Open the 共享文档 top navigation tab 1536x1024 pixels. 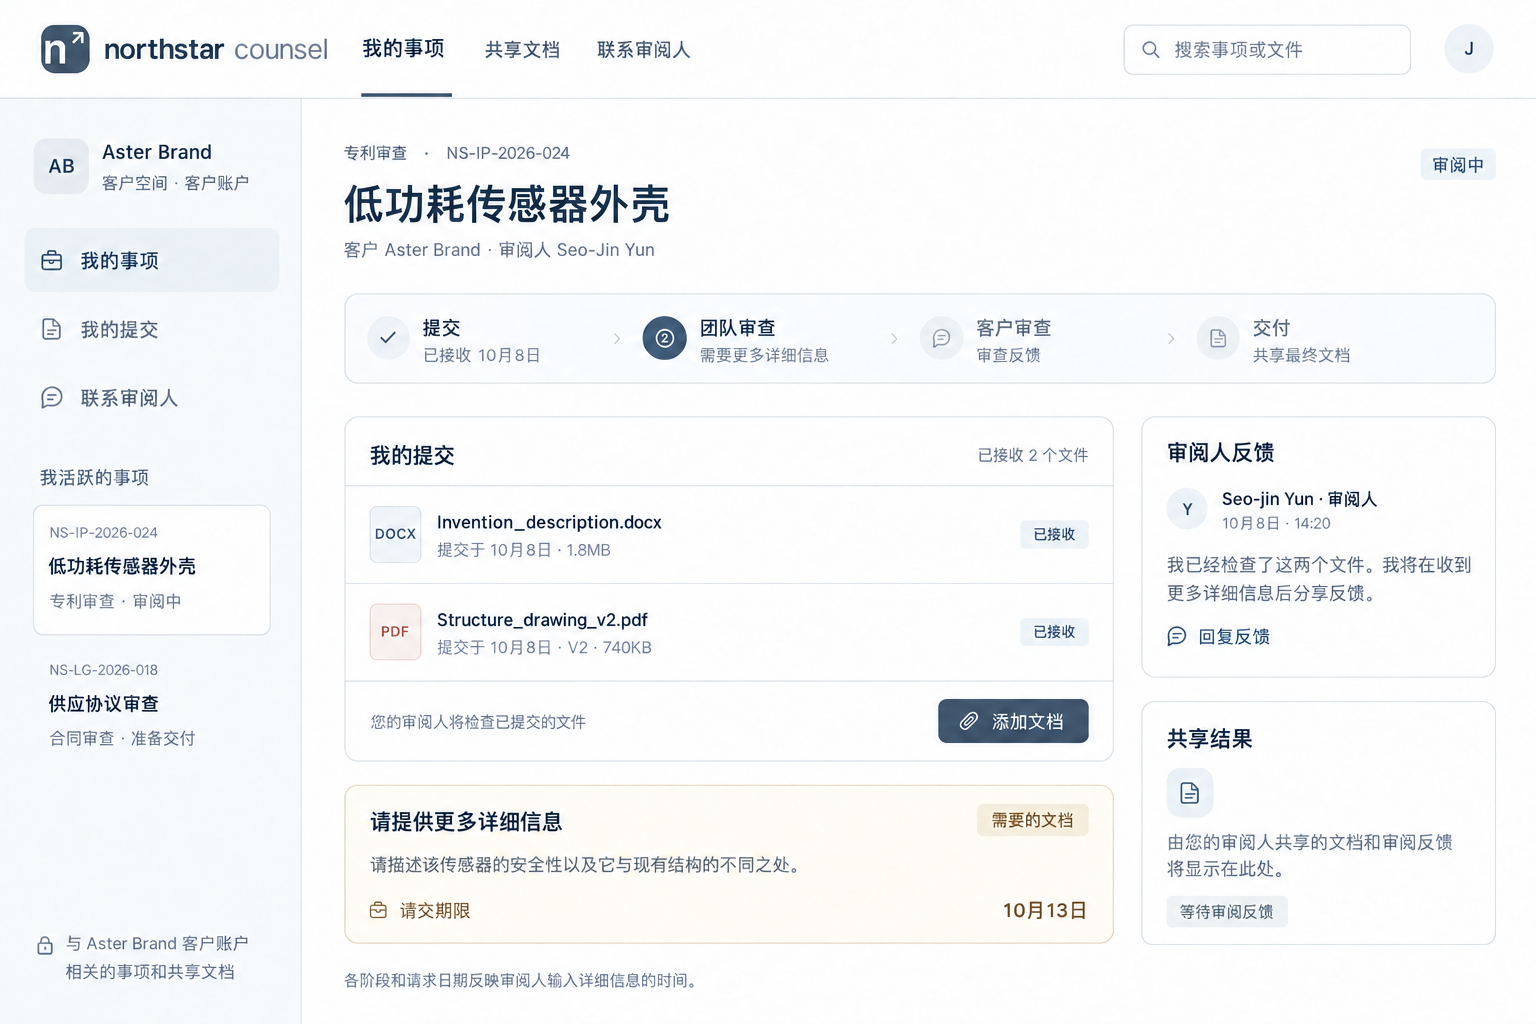click(x=522, y=50)
